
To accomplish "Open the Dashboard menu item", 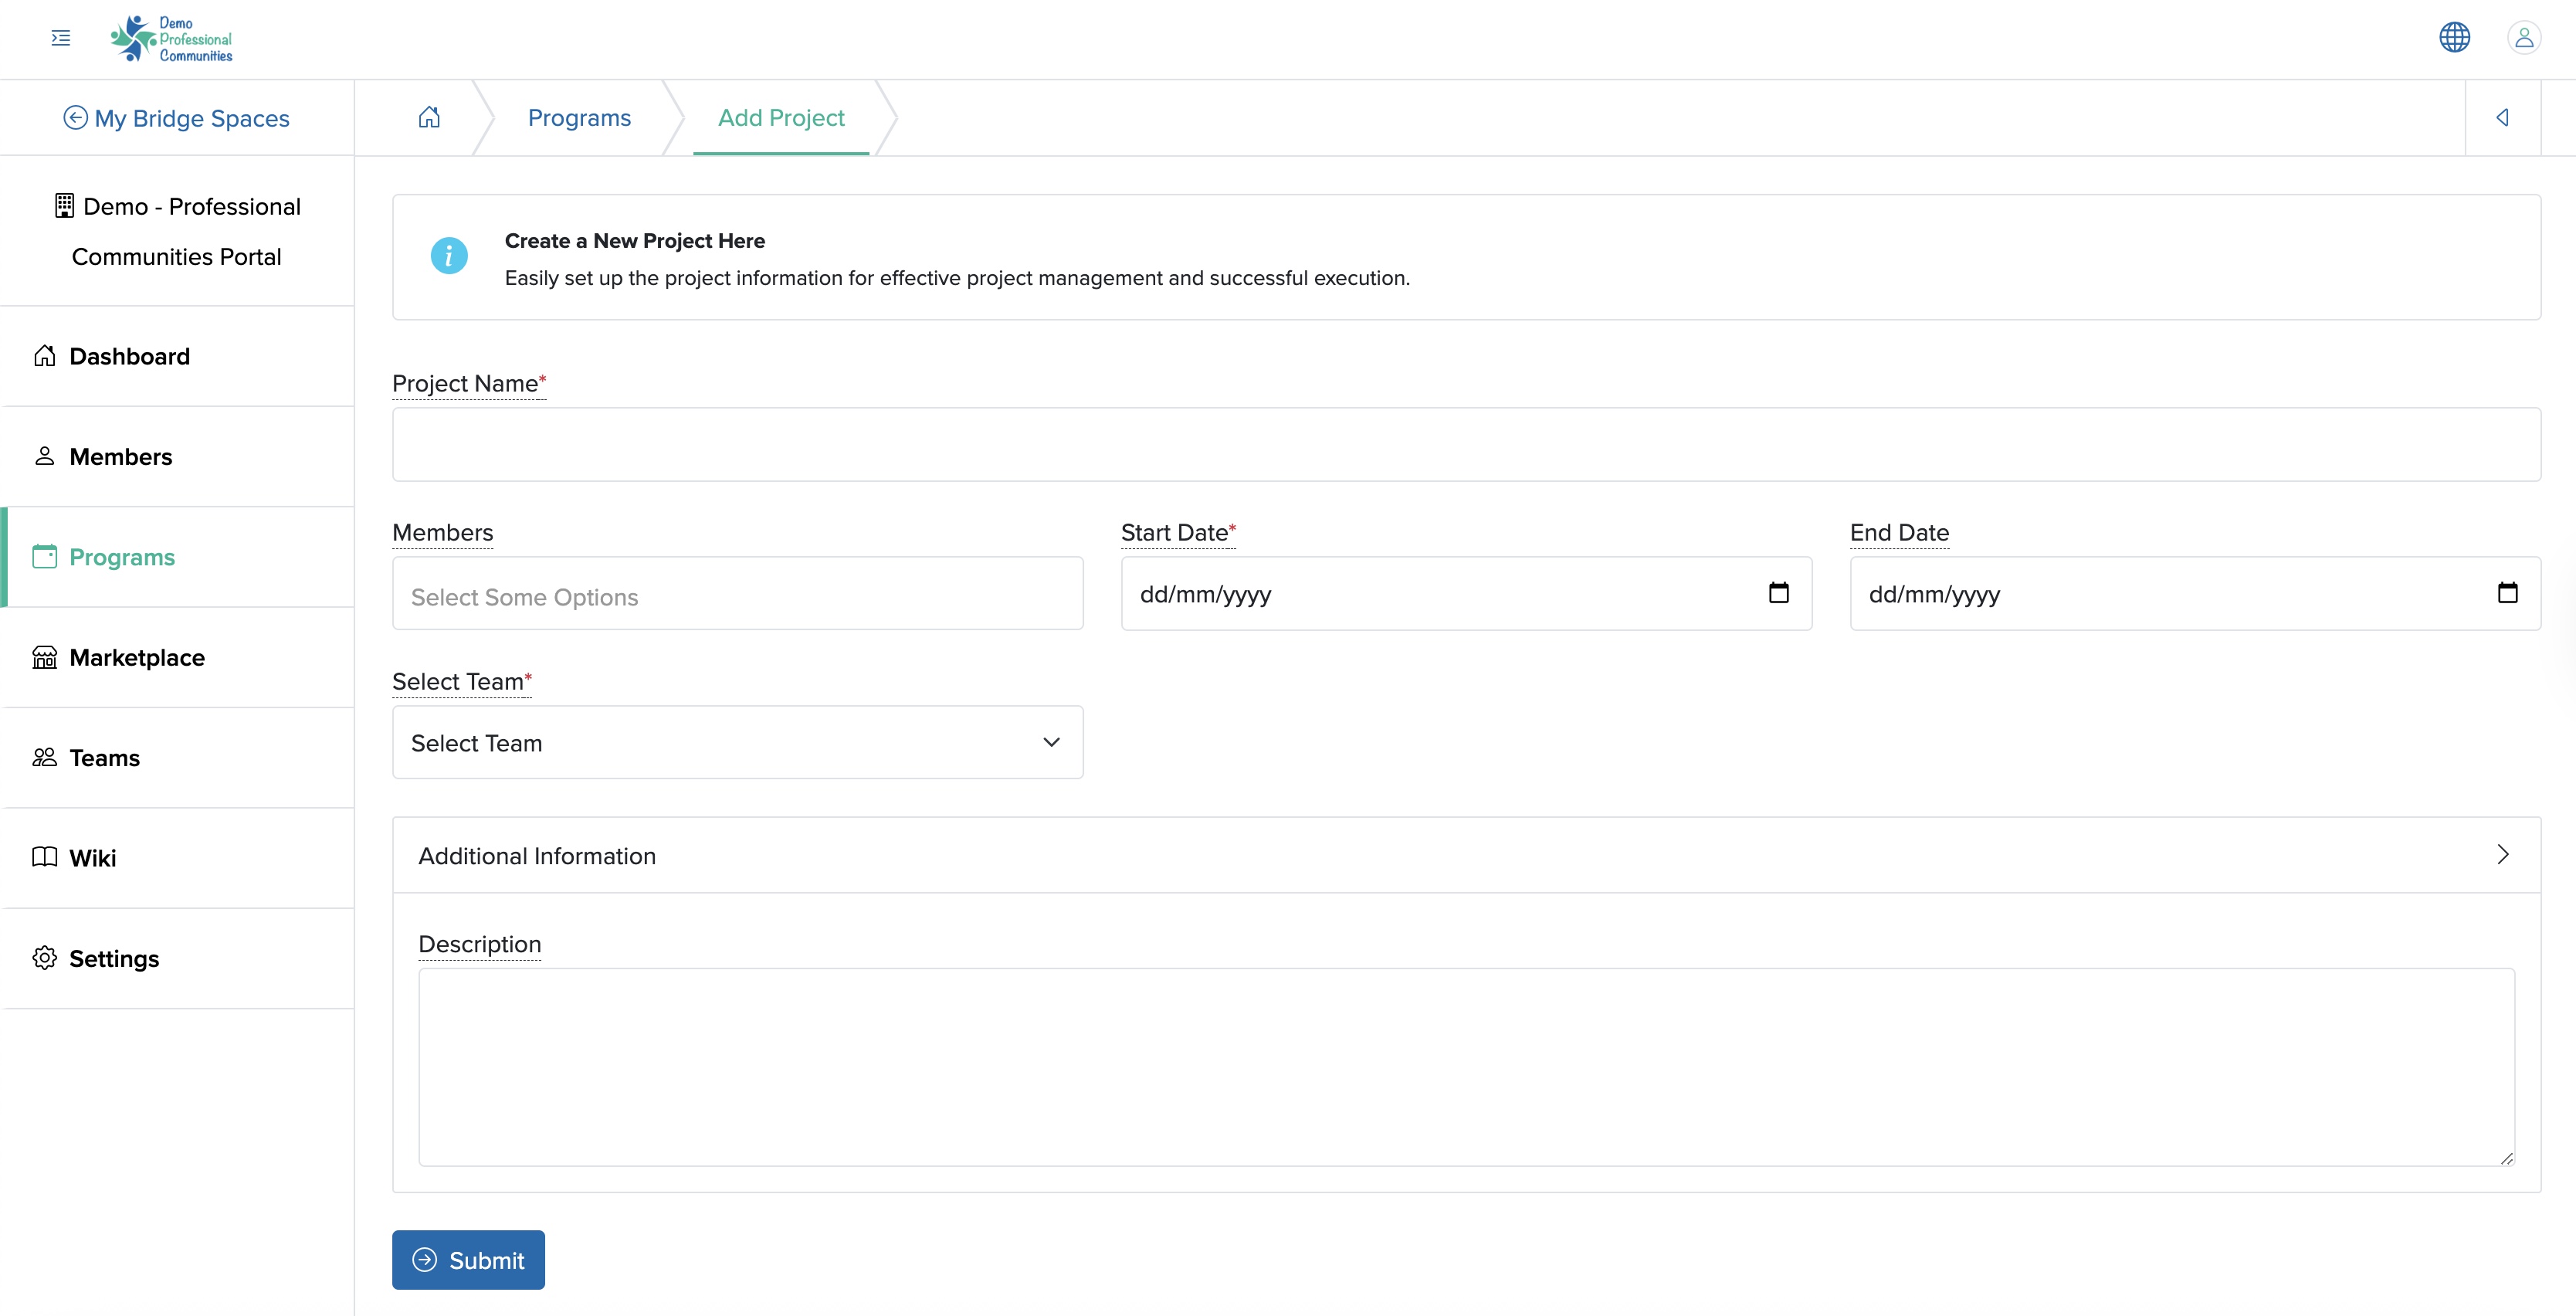I will (x=178, y=356).
